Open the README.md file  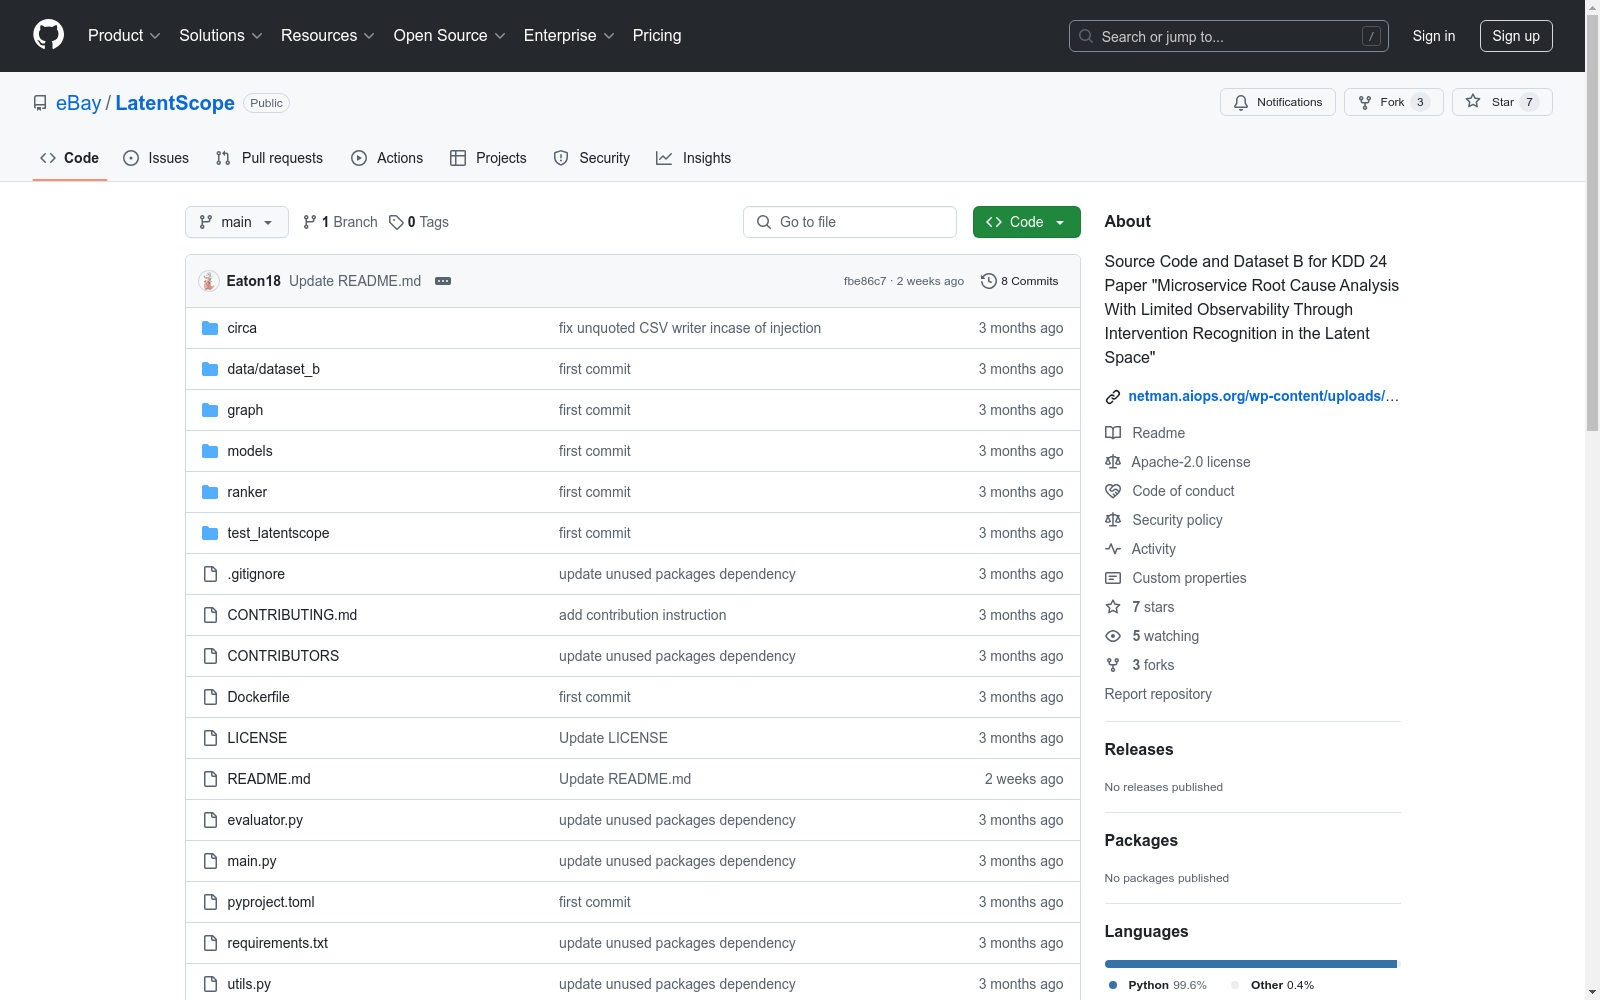coord(269,779)
